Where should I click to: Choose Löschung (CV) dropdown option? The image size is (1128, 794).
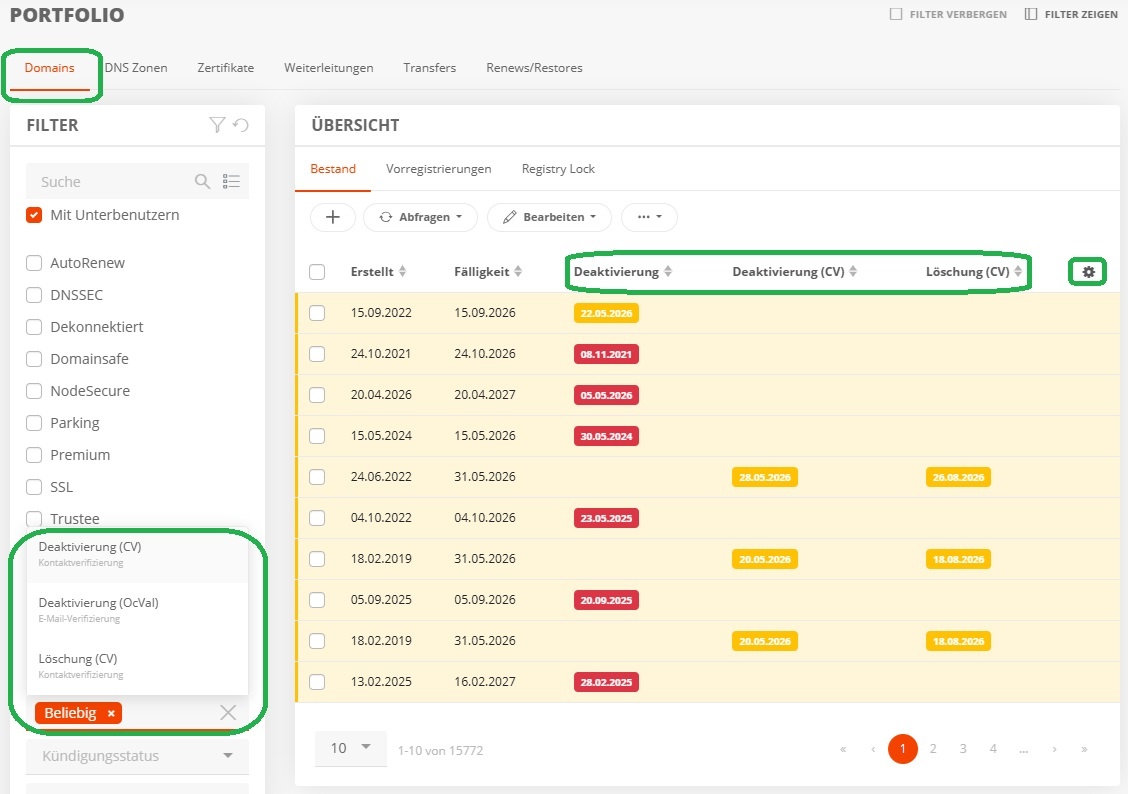point(137,665)
